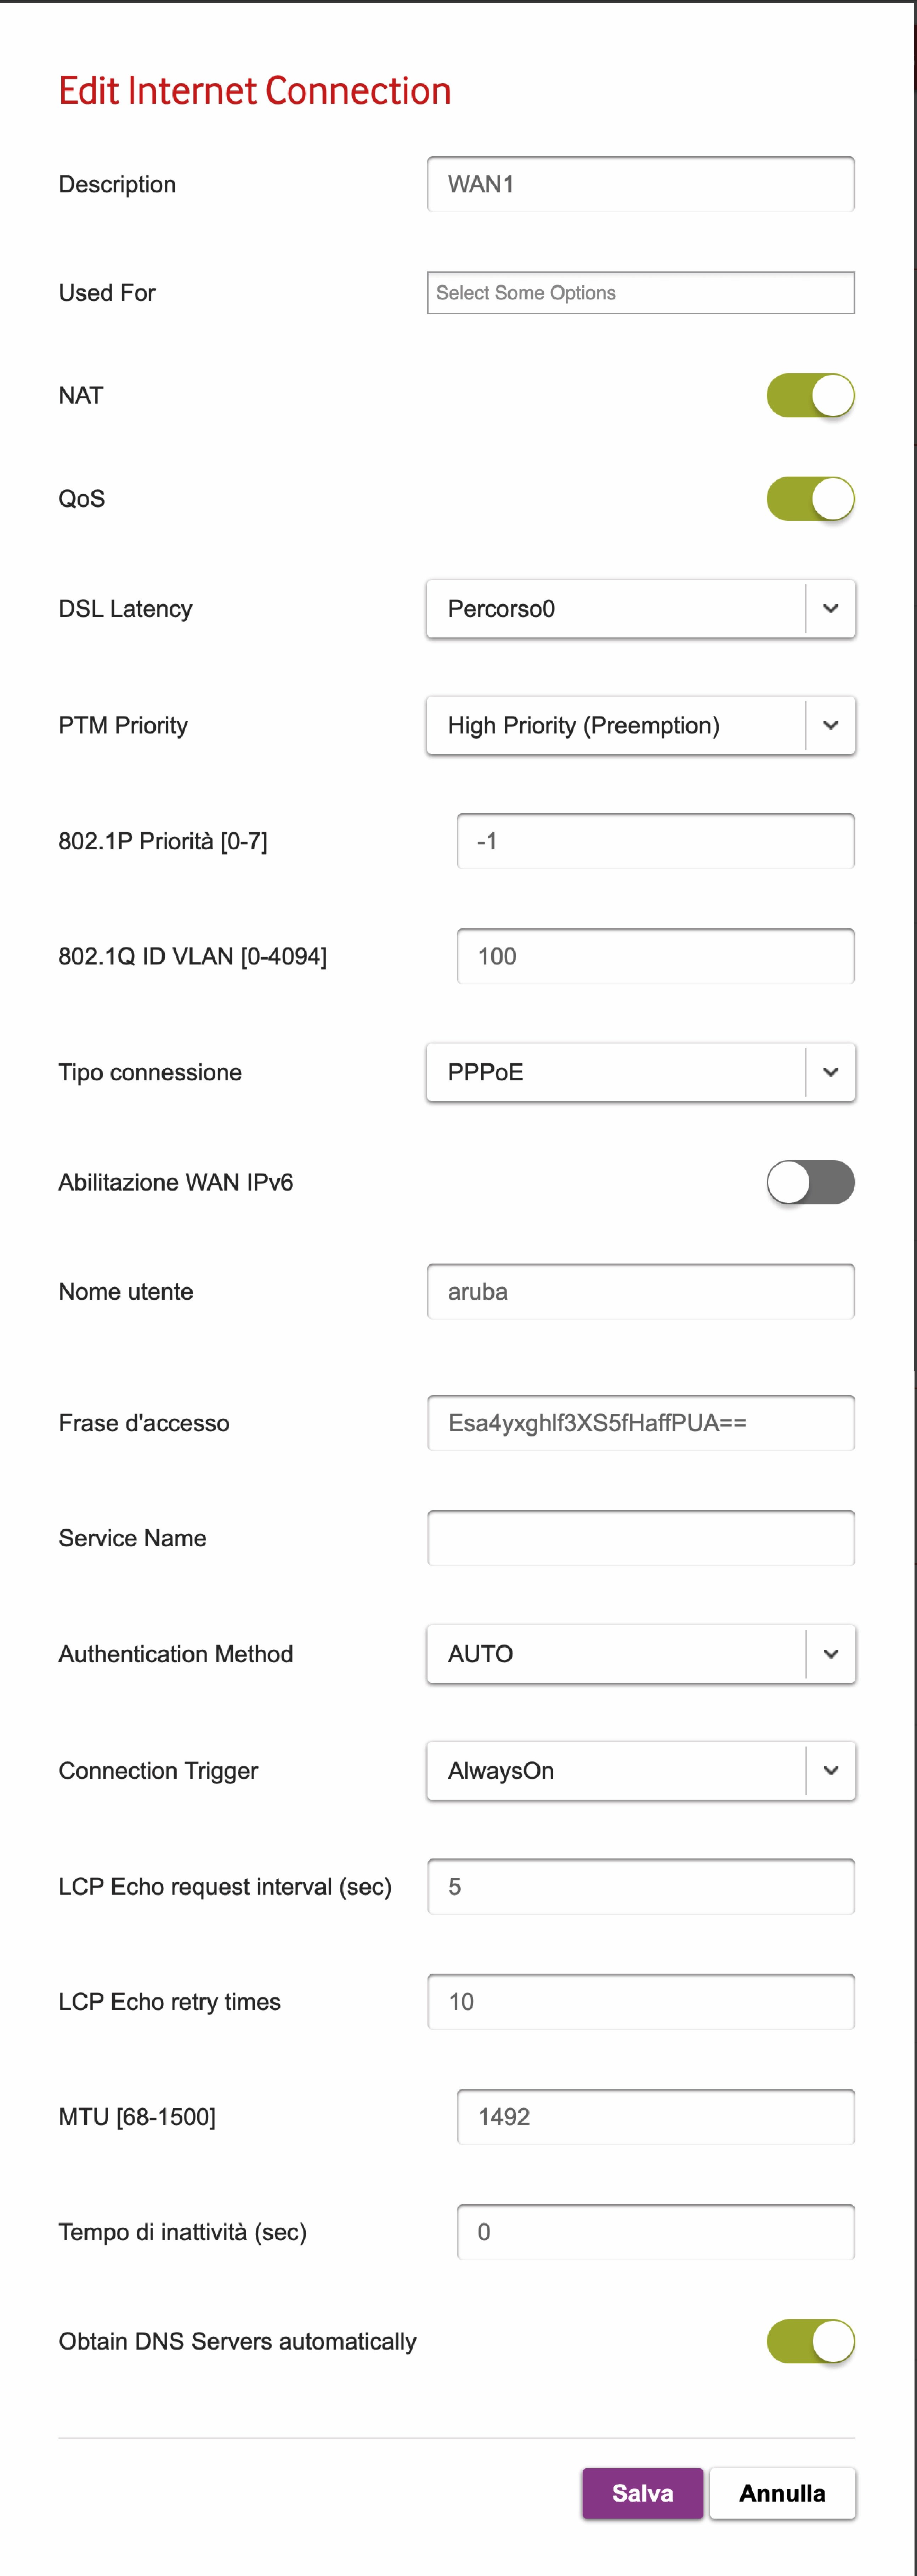The image size is (917, 2576).
Task: Click the MTU value field
Action: click(655, 2117)
